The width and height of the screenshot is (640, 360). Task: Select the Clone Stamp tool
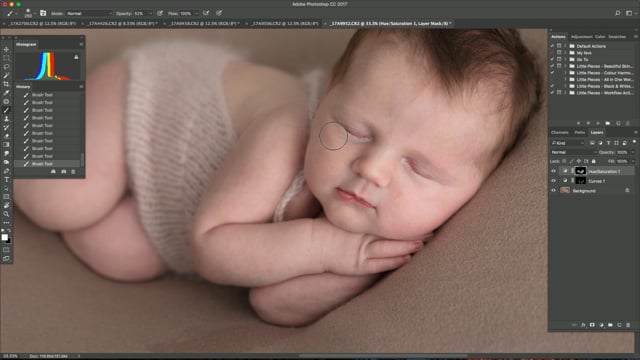click(6, 119)
